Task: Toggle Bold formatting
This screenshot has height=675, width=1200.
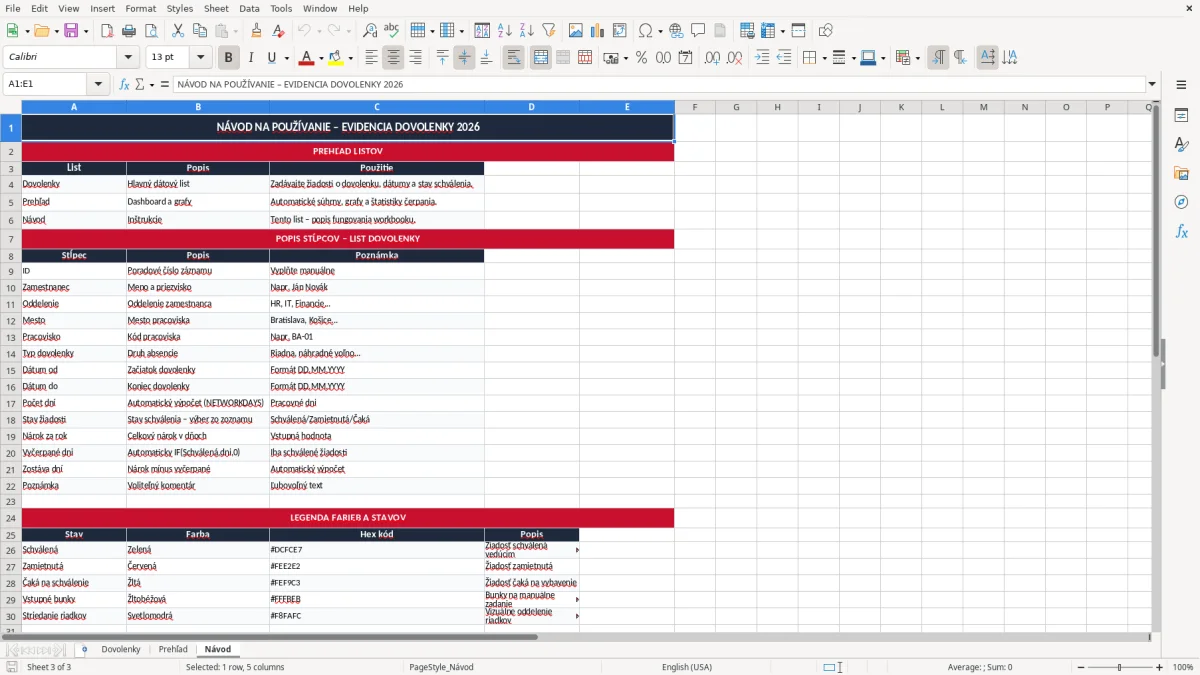Action: [229, 58]
